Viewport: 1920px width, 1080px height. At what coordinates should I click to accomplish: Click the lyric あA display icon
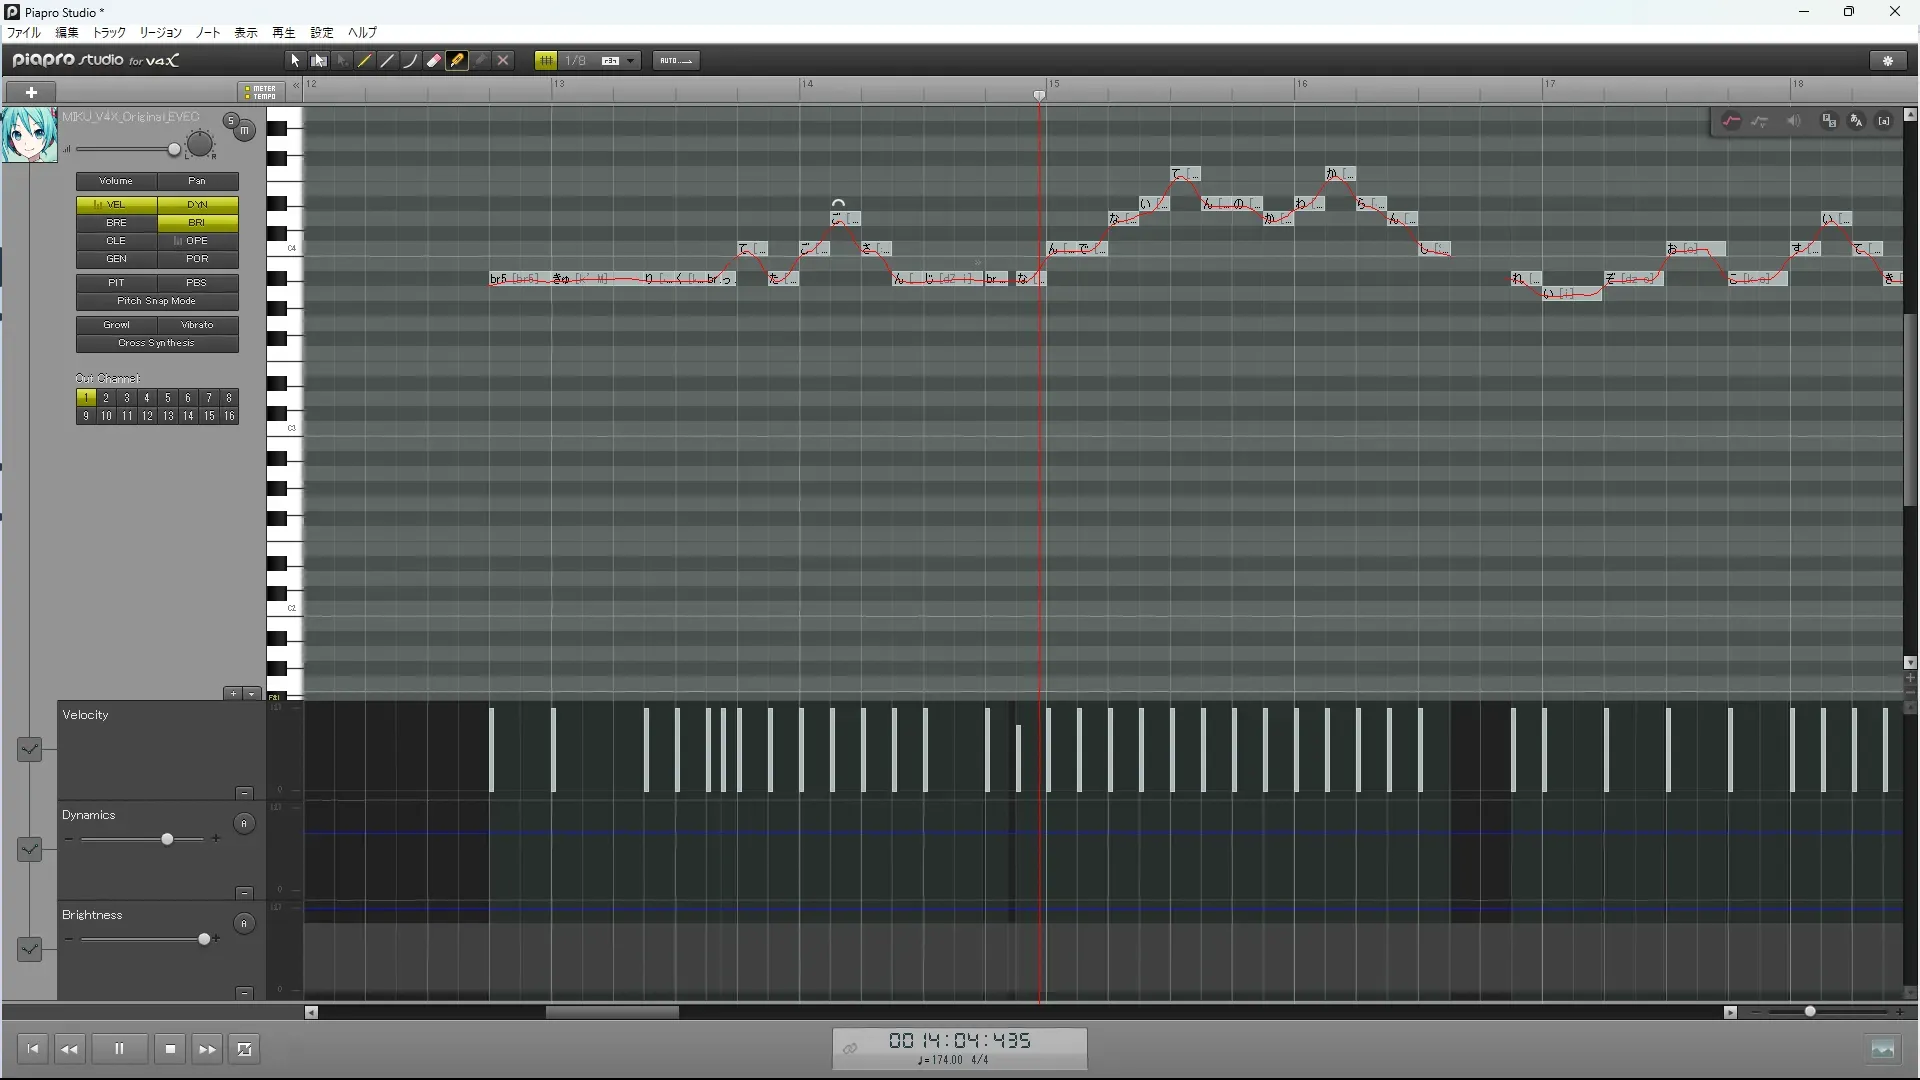tap(1856, 121)
